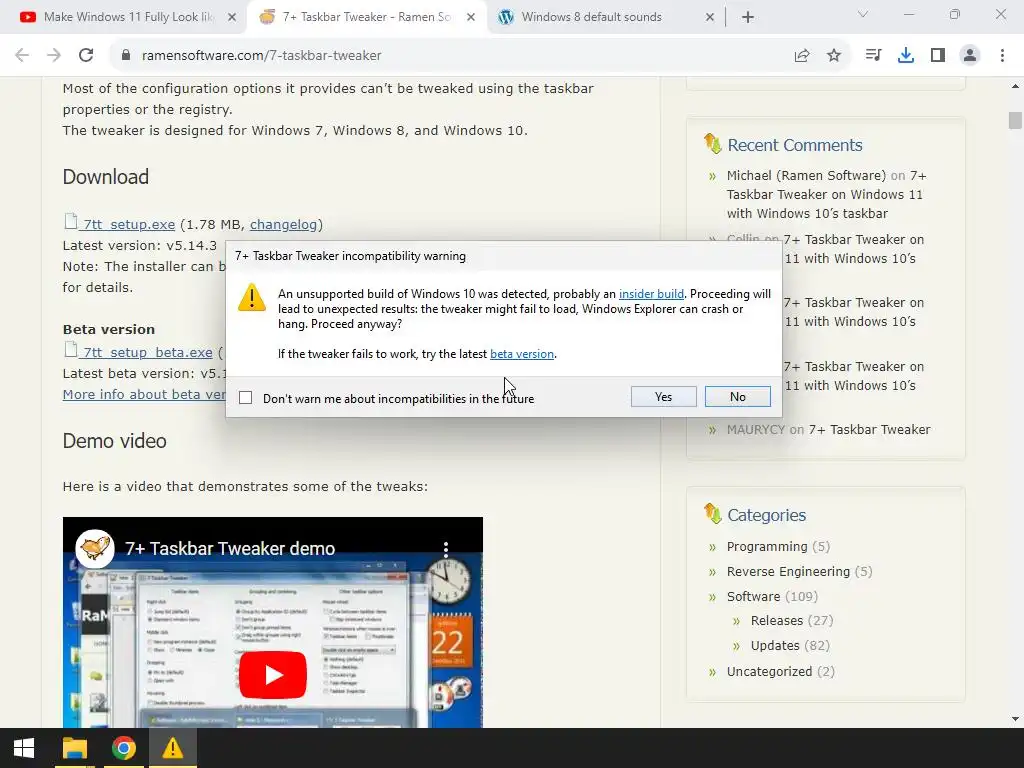
Task: Open the tab search chevron
Action: (863, 14)
